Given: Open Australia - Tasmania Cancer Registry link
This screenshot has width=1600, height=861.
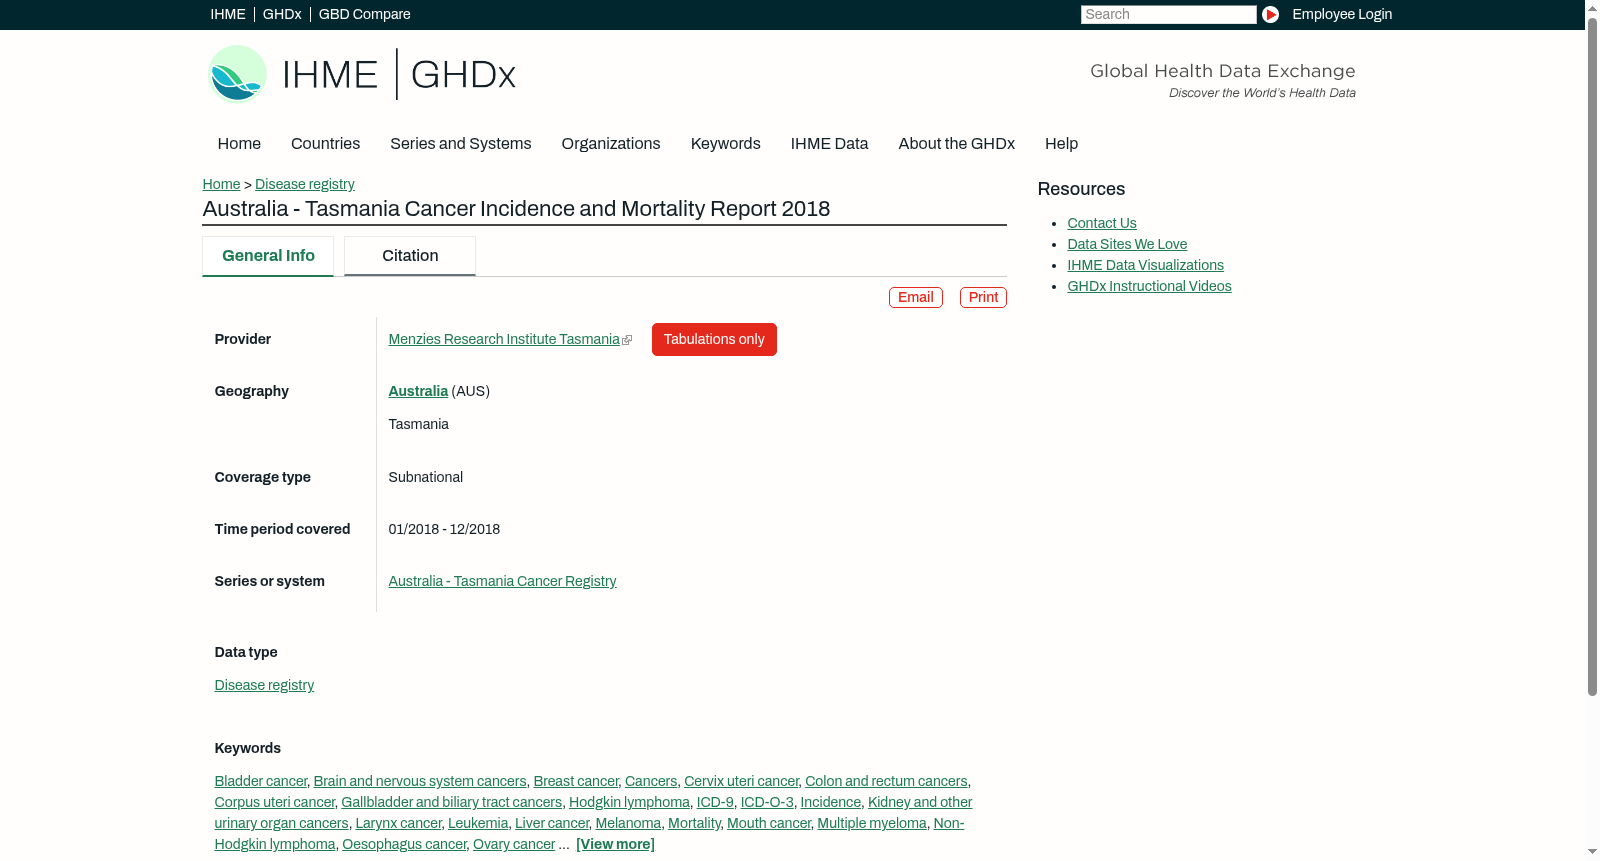Looking at the screenshot, I should coord(502,581).
